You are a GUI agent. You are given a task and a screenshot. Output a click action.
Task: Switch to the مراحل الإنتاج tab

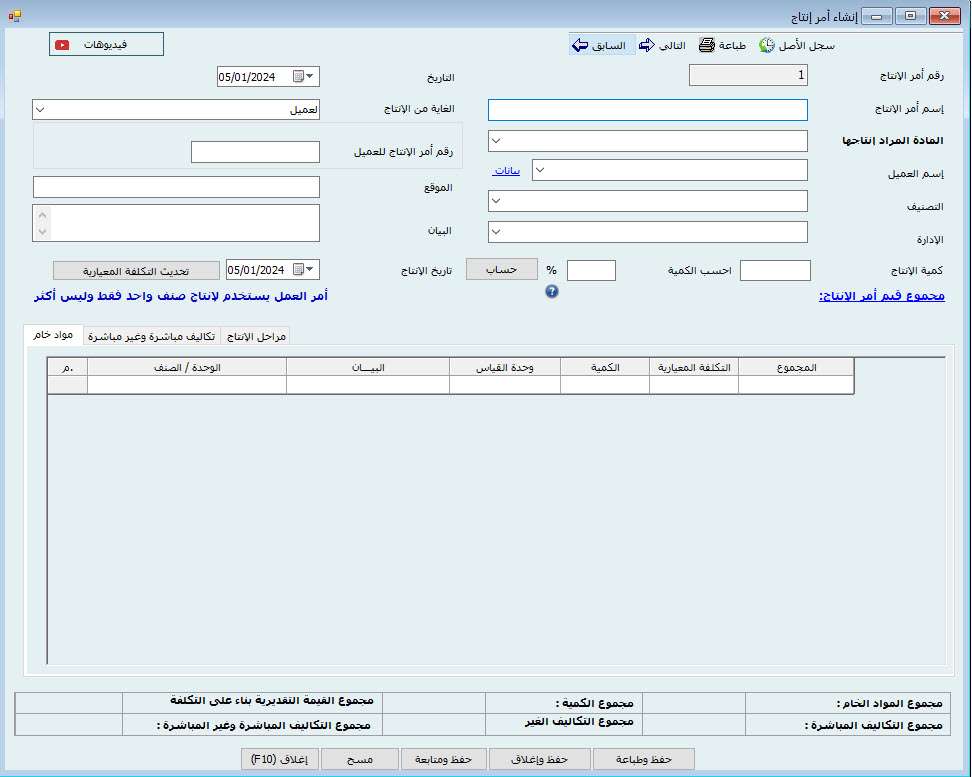tap(256, 336)
